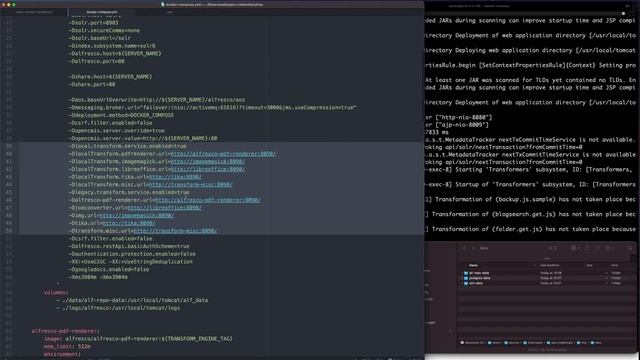
Task: Go back in the Finder window
Action: [x=464, y=248]
